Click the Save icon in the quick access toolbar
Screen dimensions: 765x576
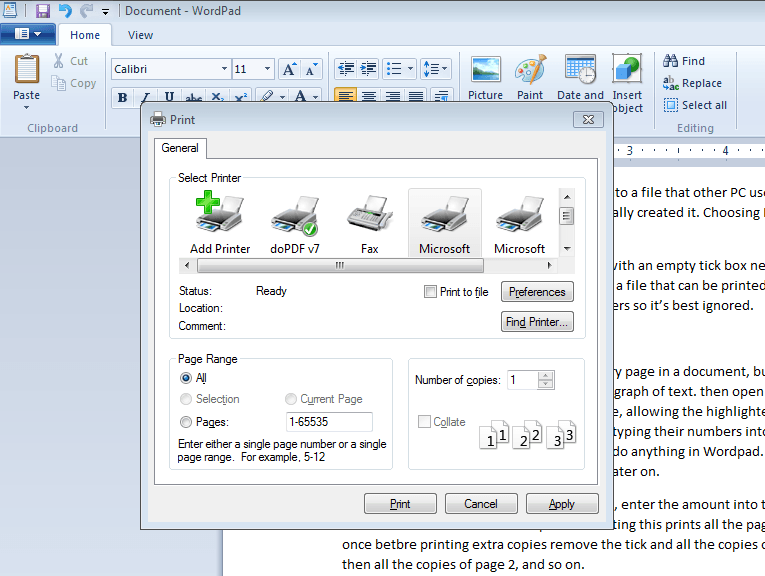43,10
